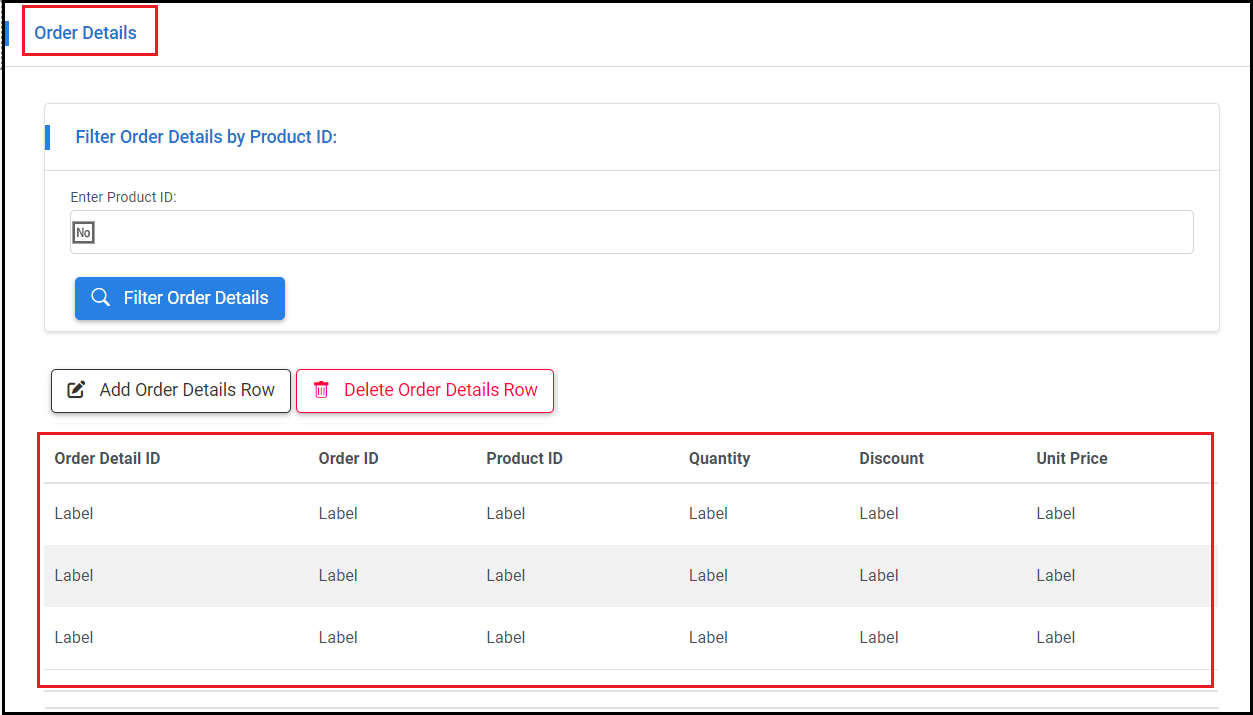Select third row Unit Price label
Viewport: 1253px width, 715px height.
[1055, 638]
